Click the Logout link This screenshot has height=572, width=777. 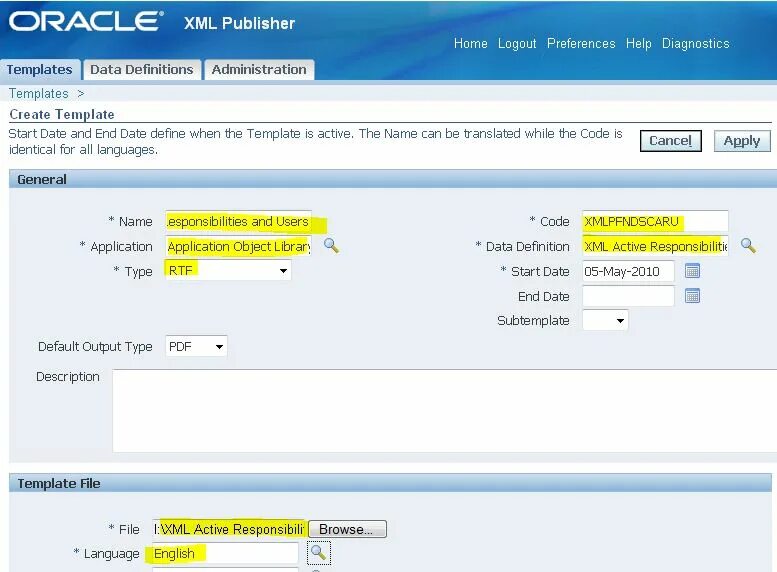pos(517,44)
